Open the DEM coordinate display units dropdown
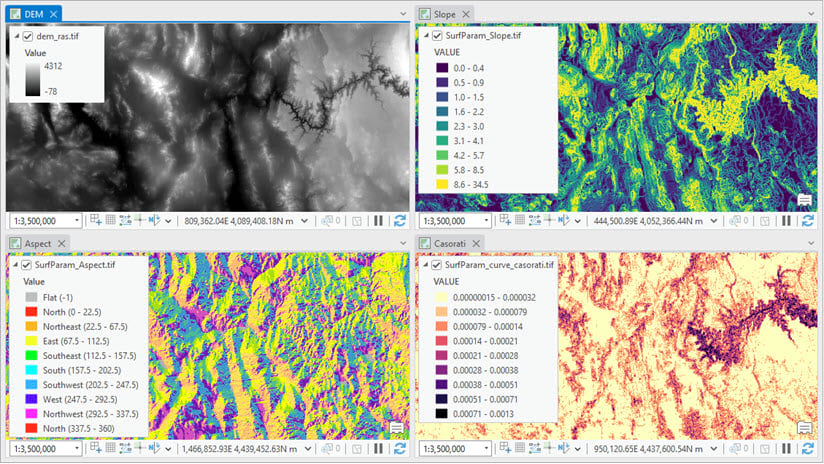The height and width of the screenshot is (464, 824). tap(304, 221)
